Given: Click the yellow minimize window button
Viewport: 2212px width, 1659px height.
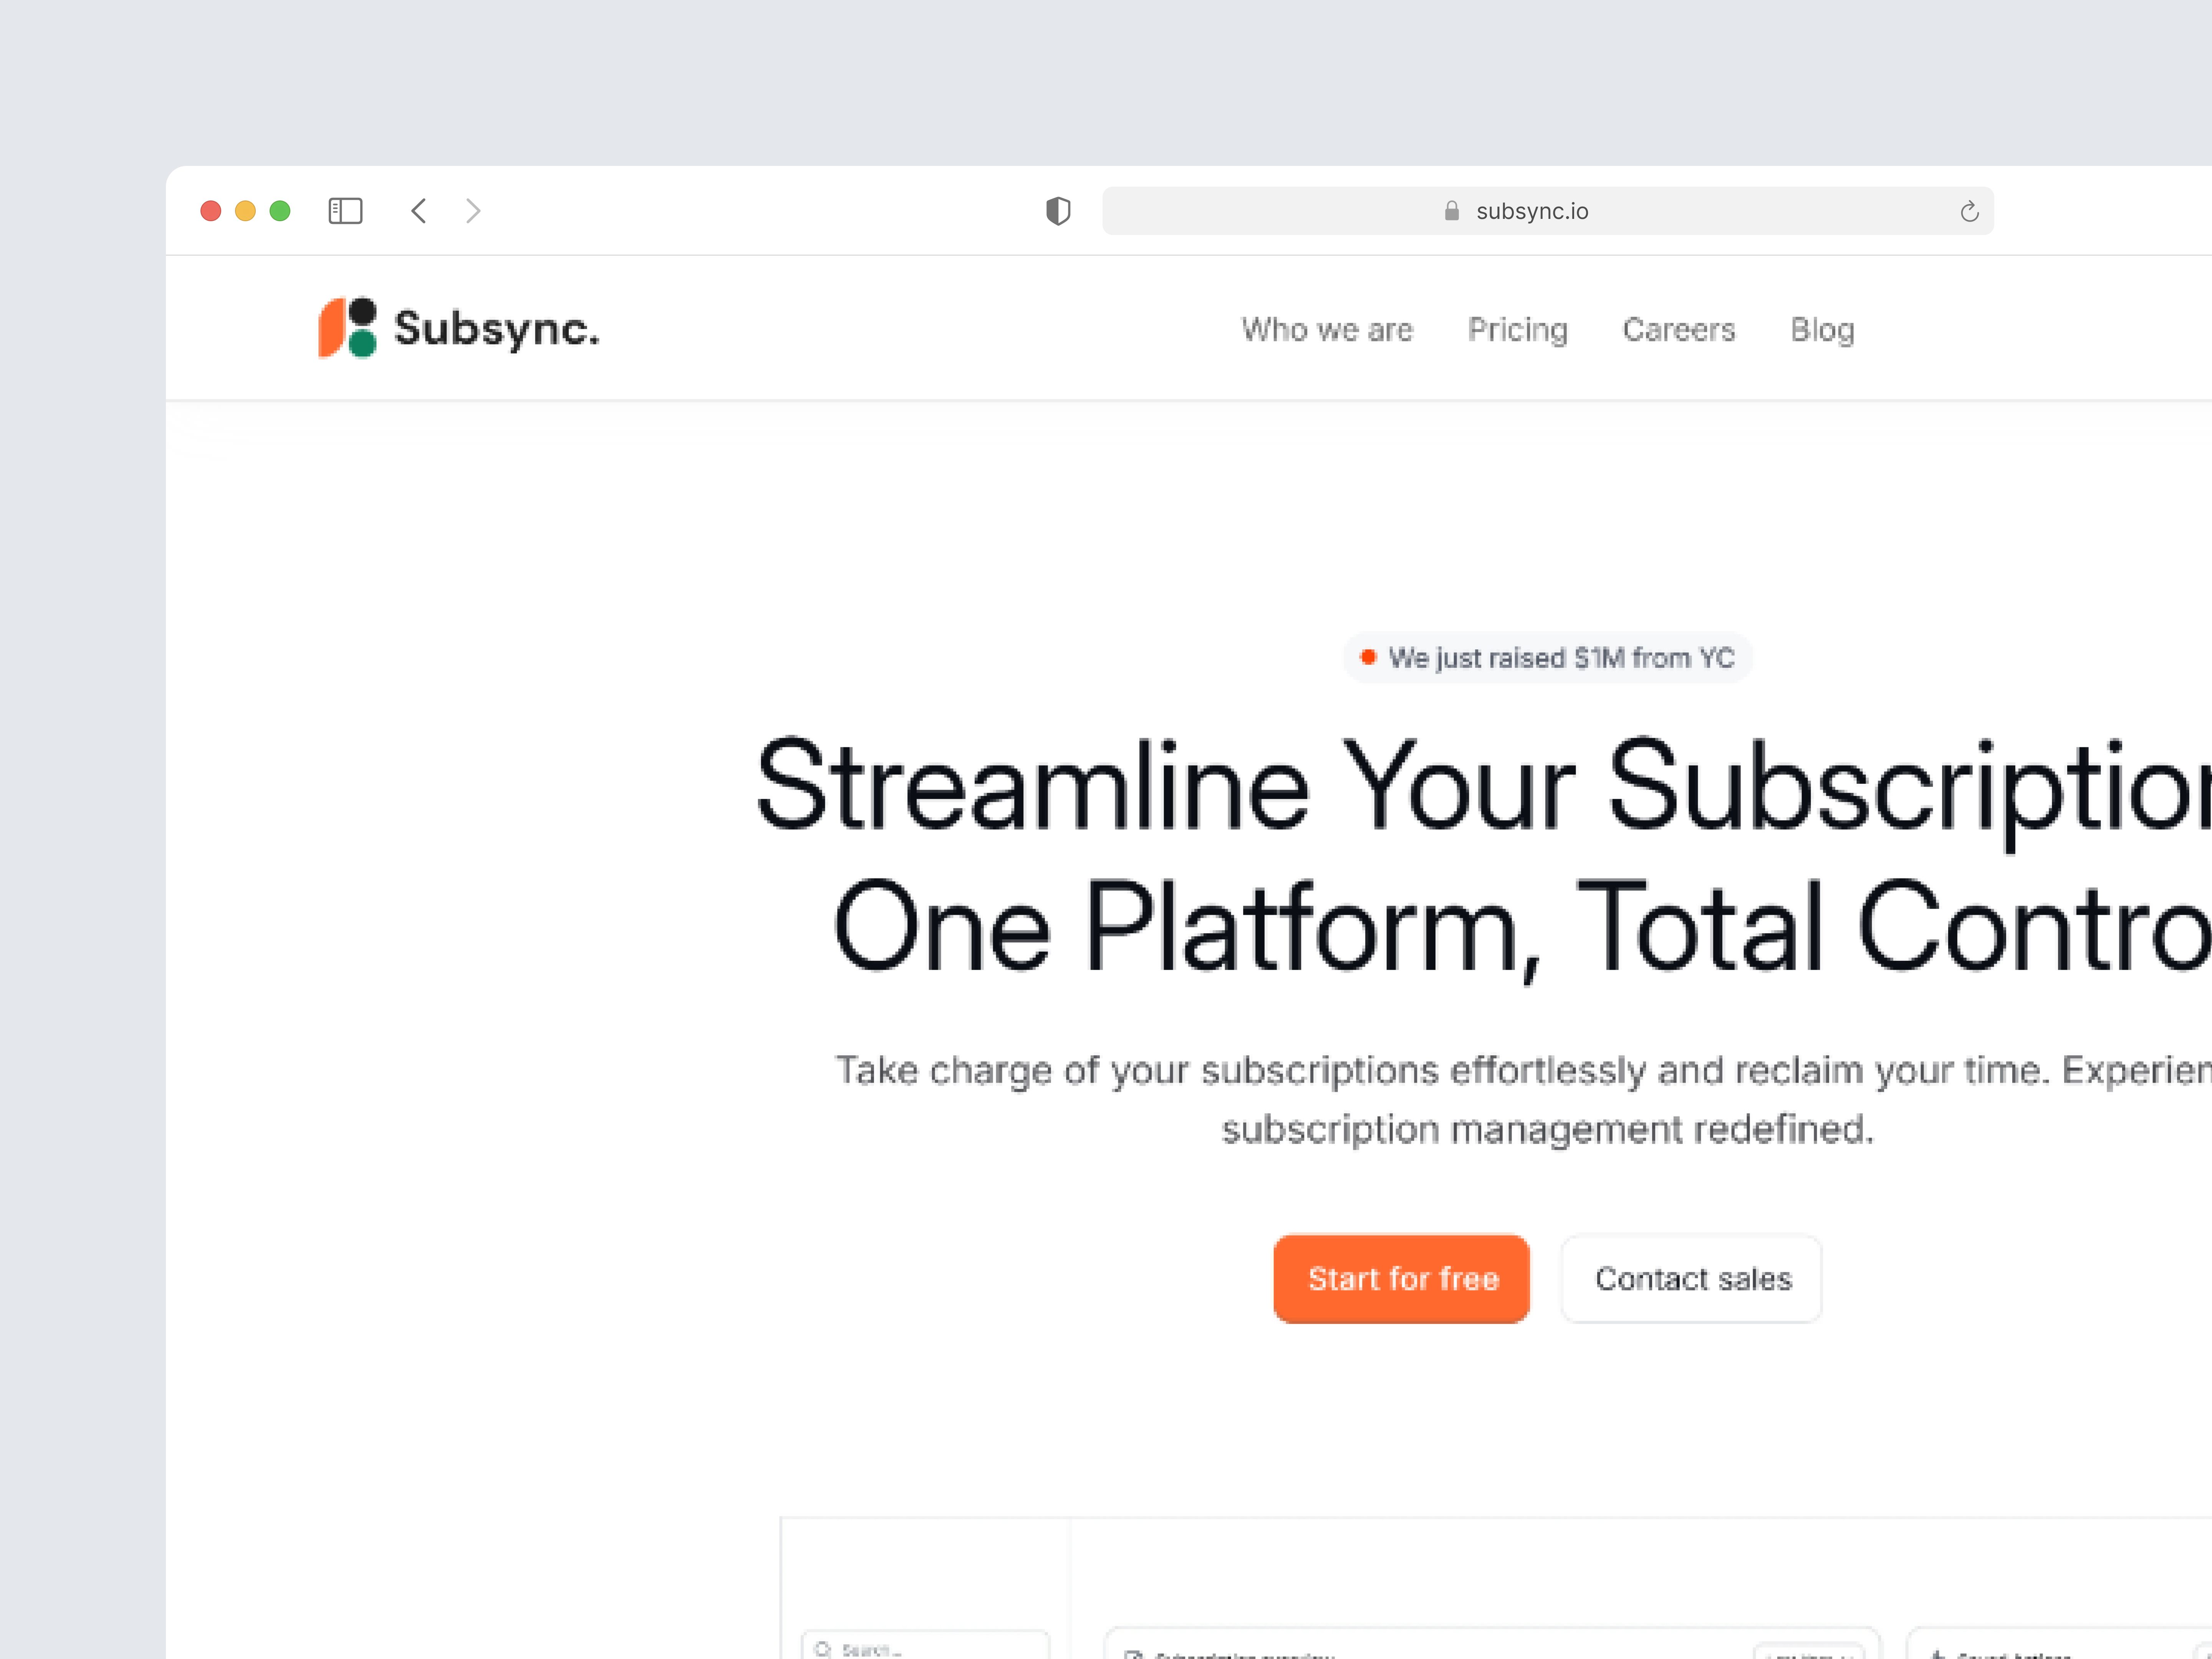Looking at the screenshot, I should pos(245,211).
